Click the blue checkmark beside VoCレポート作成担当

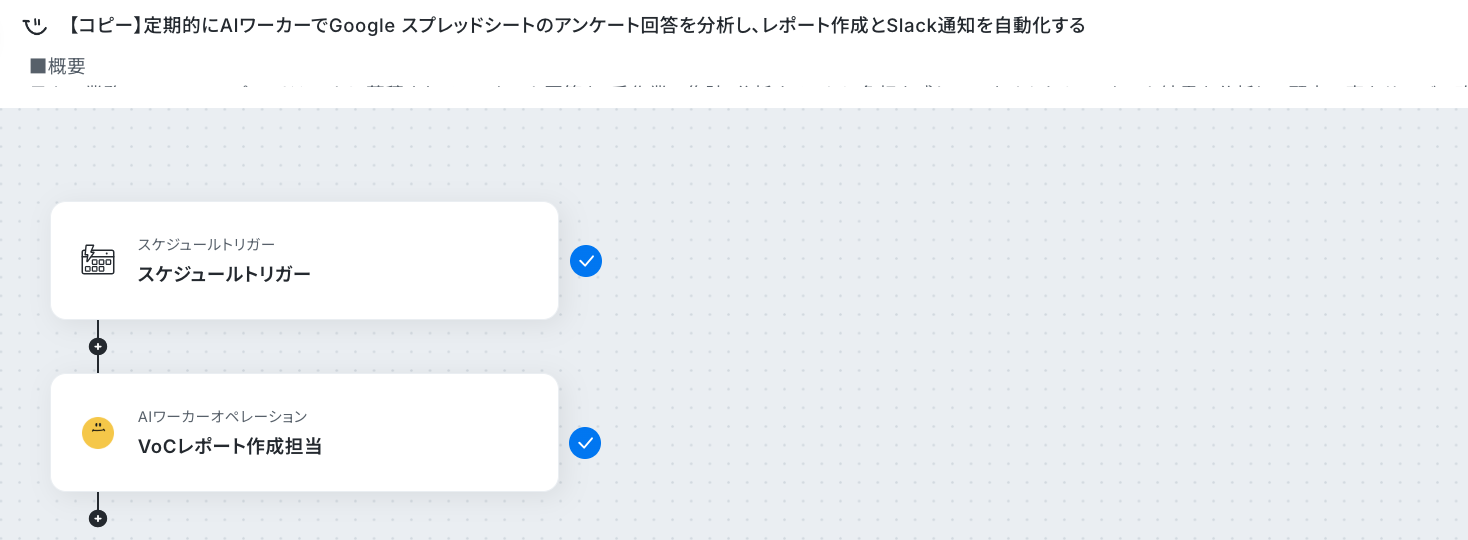(585, 443)
